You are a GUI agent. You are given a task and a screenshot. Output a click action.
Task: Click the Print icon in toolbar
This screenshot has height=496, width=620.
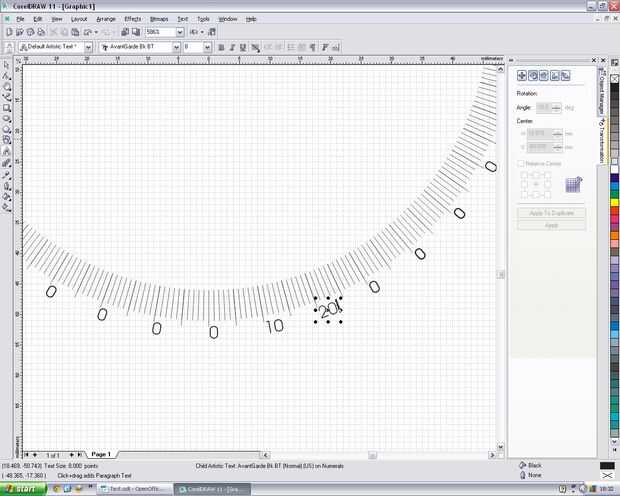(41, 32)
